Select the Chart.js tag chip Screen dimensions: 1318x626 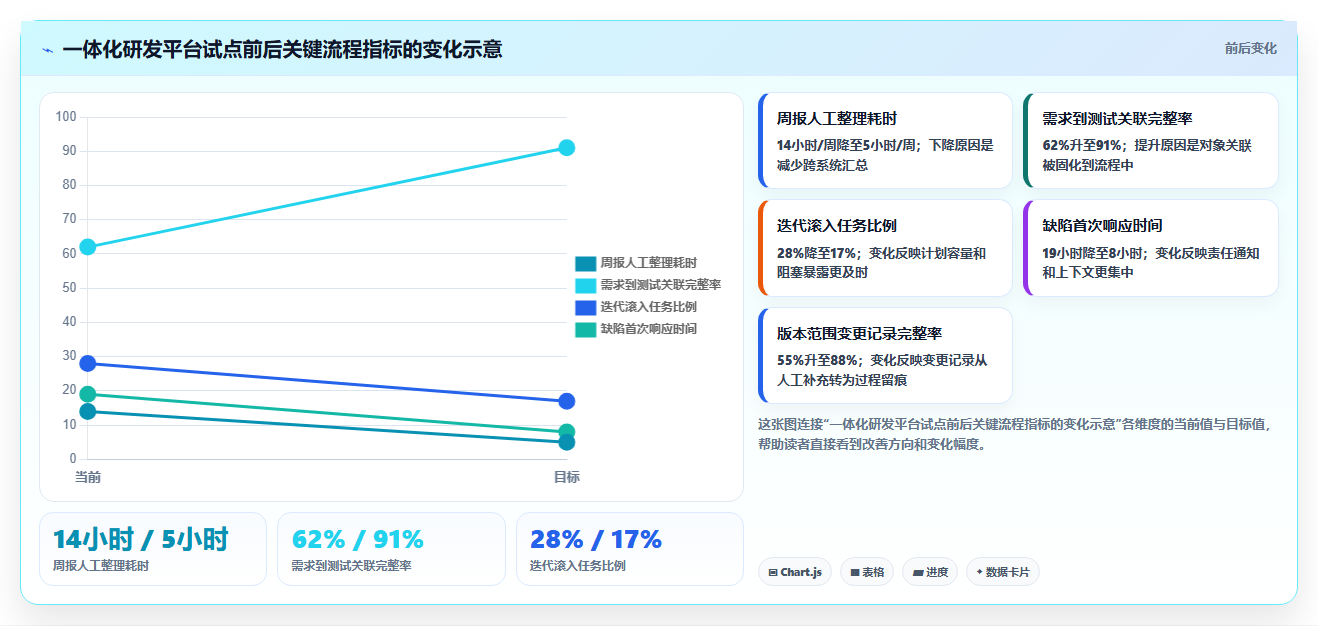(795, 572)
